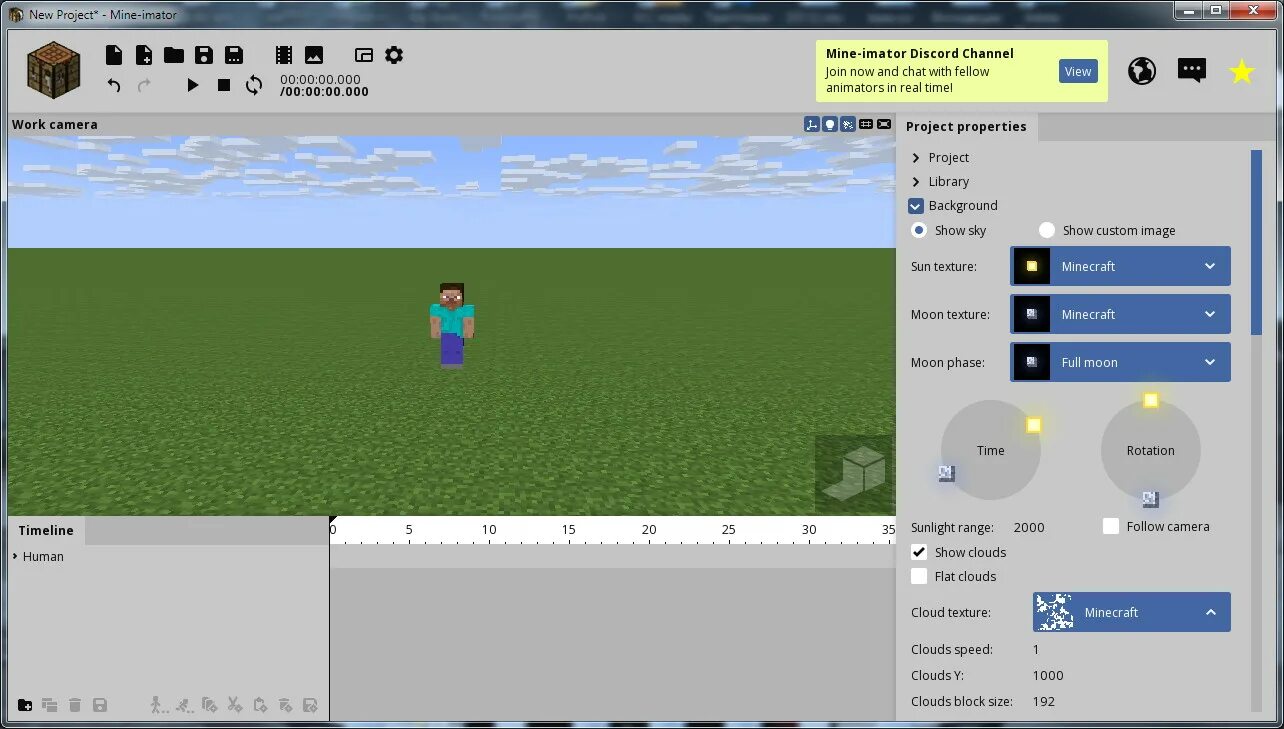This screenshot has width=1284, height=729.
Task: Click the delete keyframes trash icon
Action: pyautogui.click(x=285, y=705)
